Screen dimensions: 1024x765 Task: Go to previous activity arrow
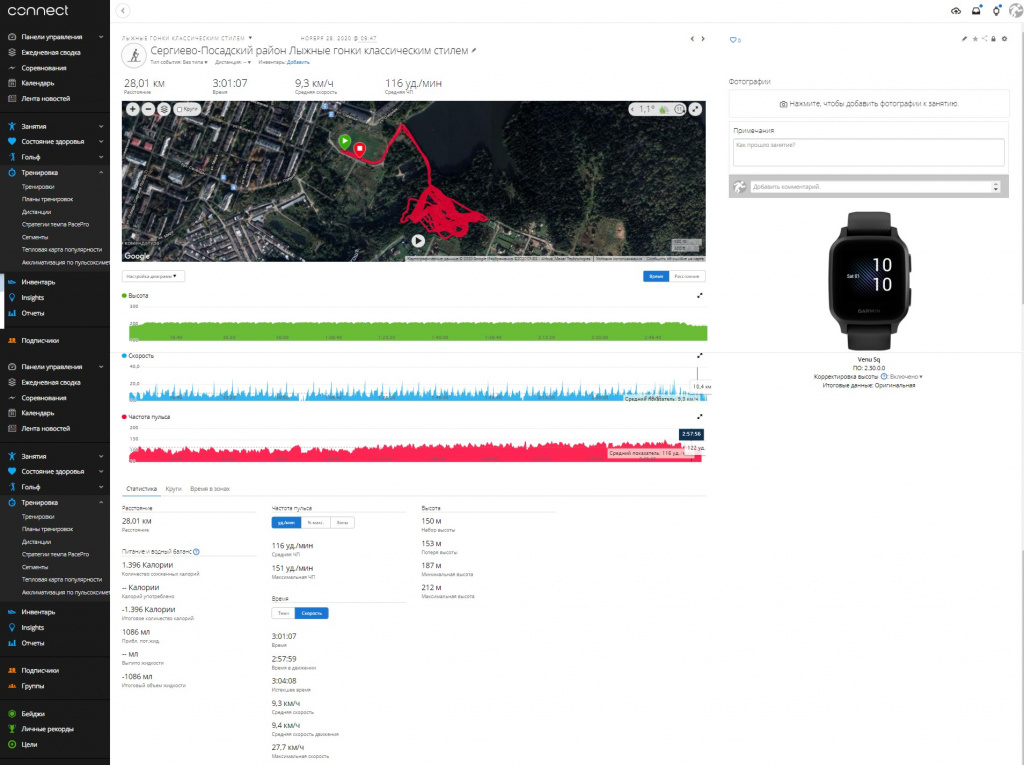[692, 39]
